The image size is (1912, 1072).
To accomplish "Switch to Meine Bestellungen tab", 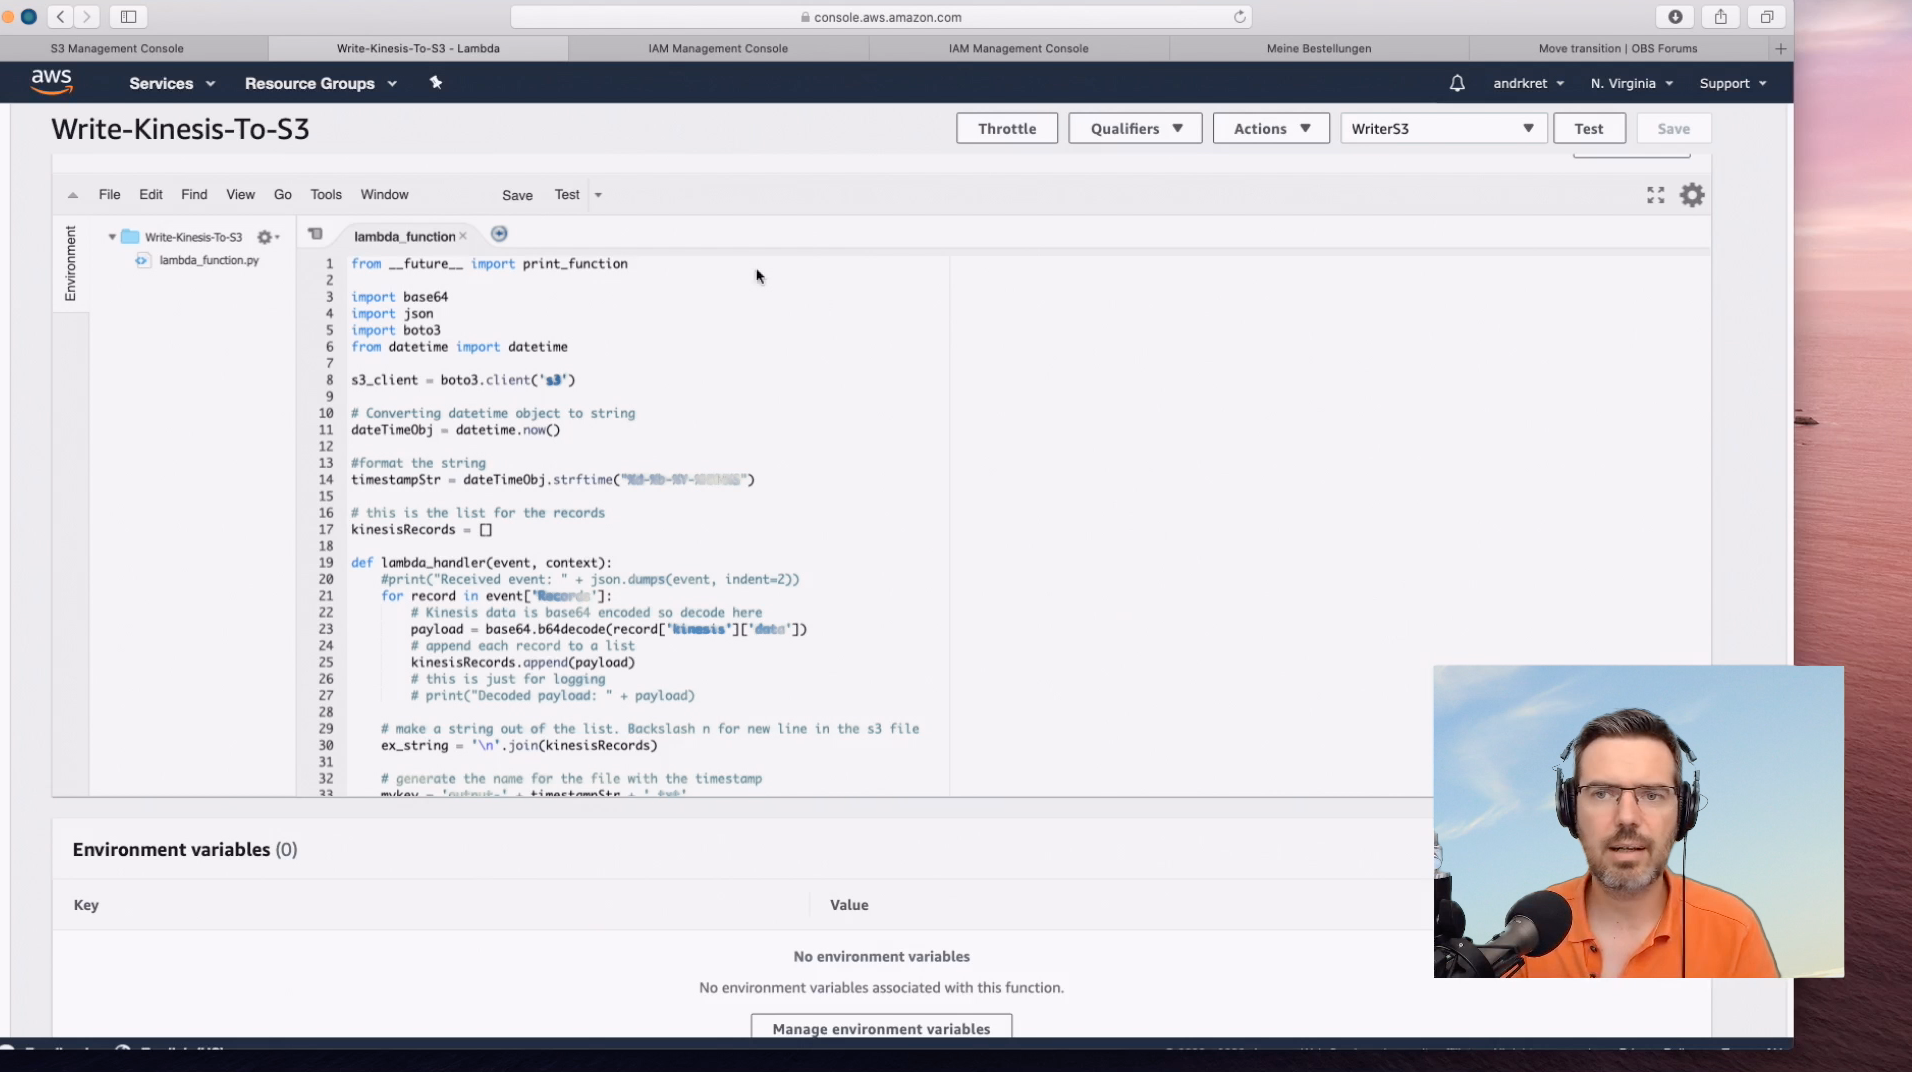I will [1319, 48].
